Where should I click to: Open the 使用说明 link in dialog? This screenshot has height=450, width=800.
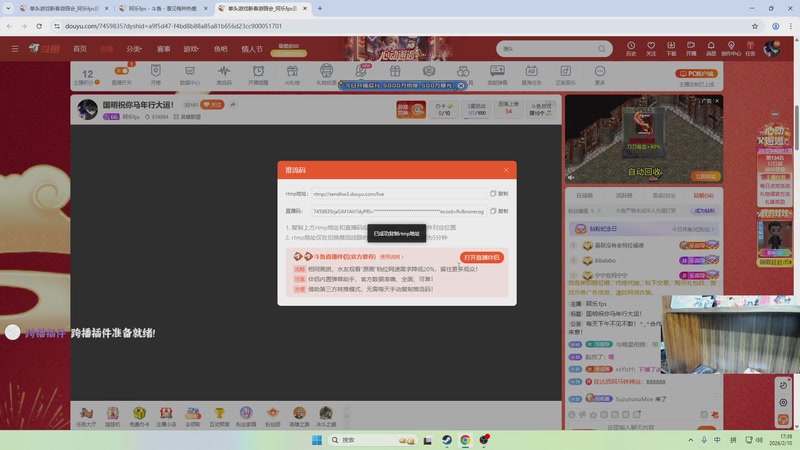coord(391,257)
